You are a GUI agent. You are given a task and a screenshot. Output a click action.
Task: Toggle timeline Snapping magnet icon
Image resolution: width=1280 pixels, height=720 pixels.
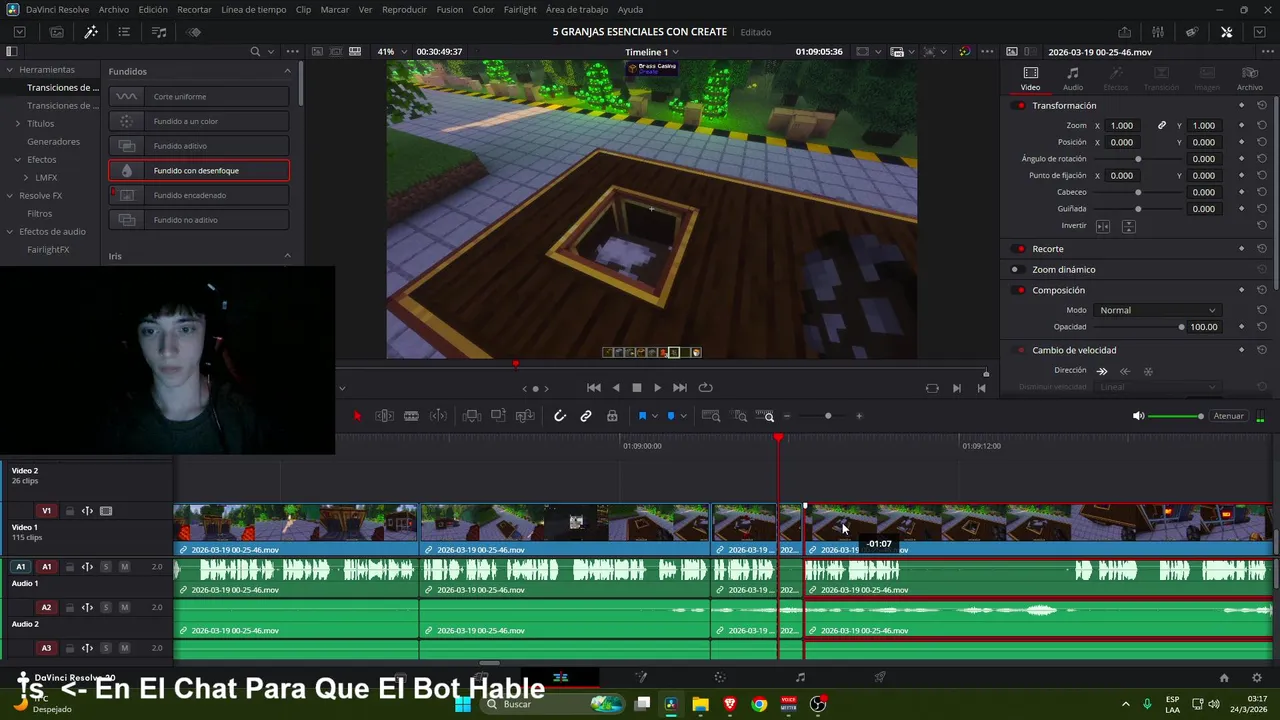pos(560,416)
